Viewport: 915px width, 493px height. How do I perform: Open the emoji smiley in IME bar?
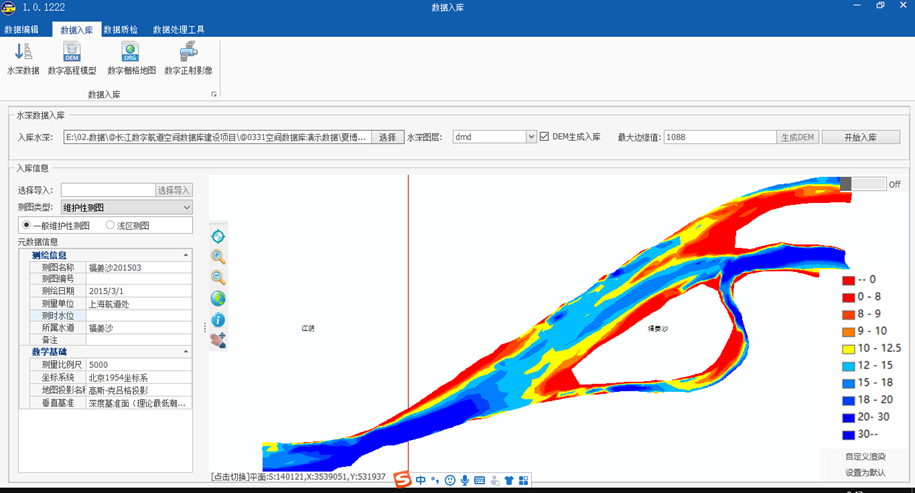(450, 480)
